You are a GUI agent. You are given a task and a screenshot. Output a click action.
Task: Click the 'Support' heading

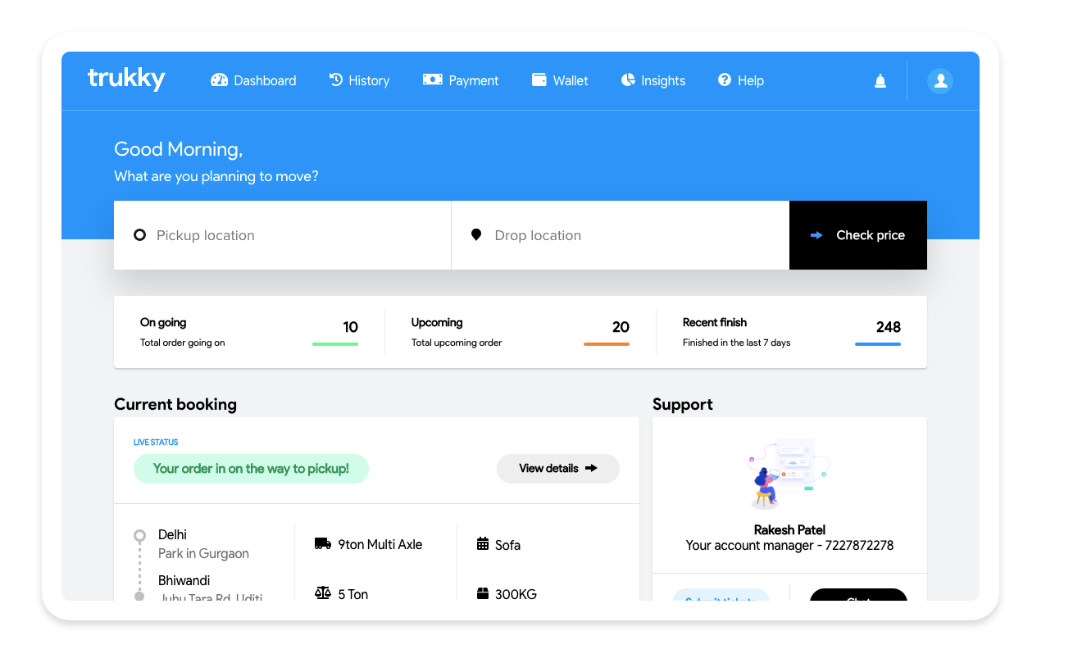coord(682,404)
